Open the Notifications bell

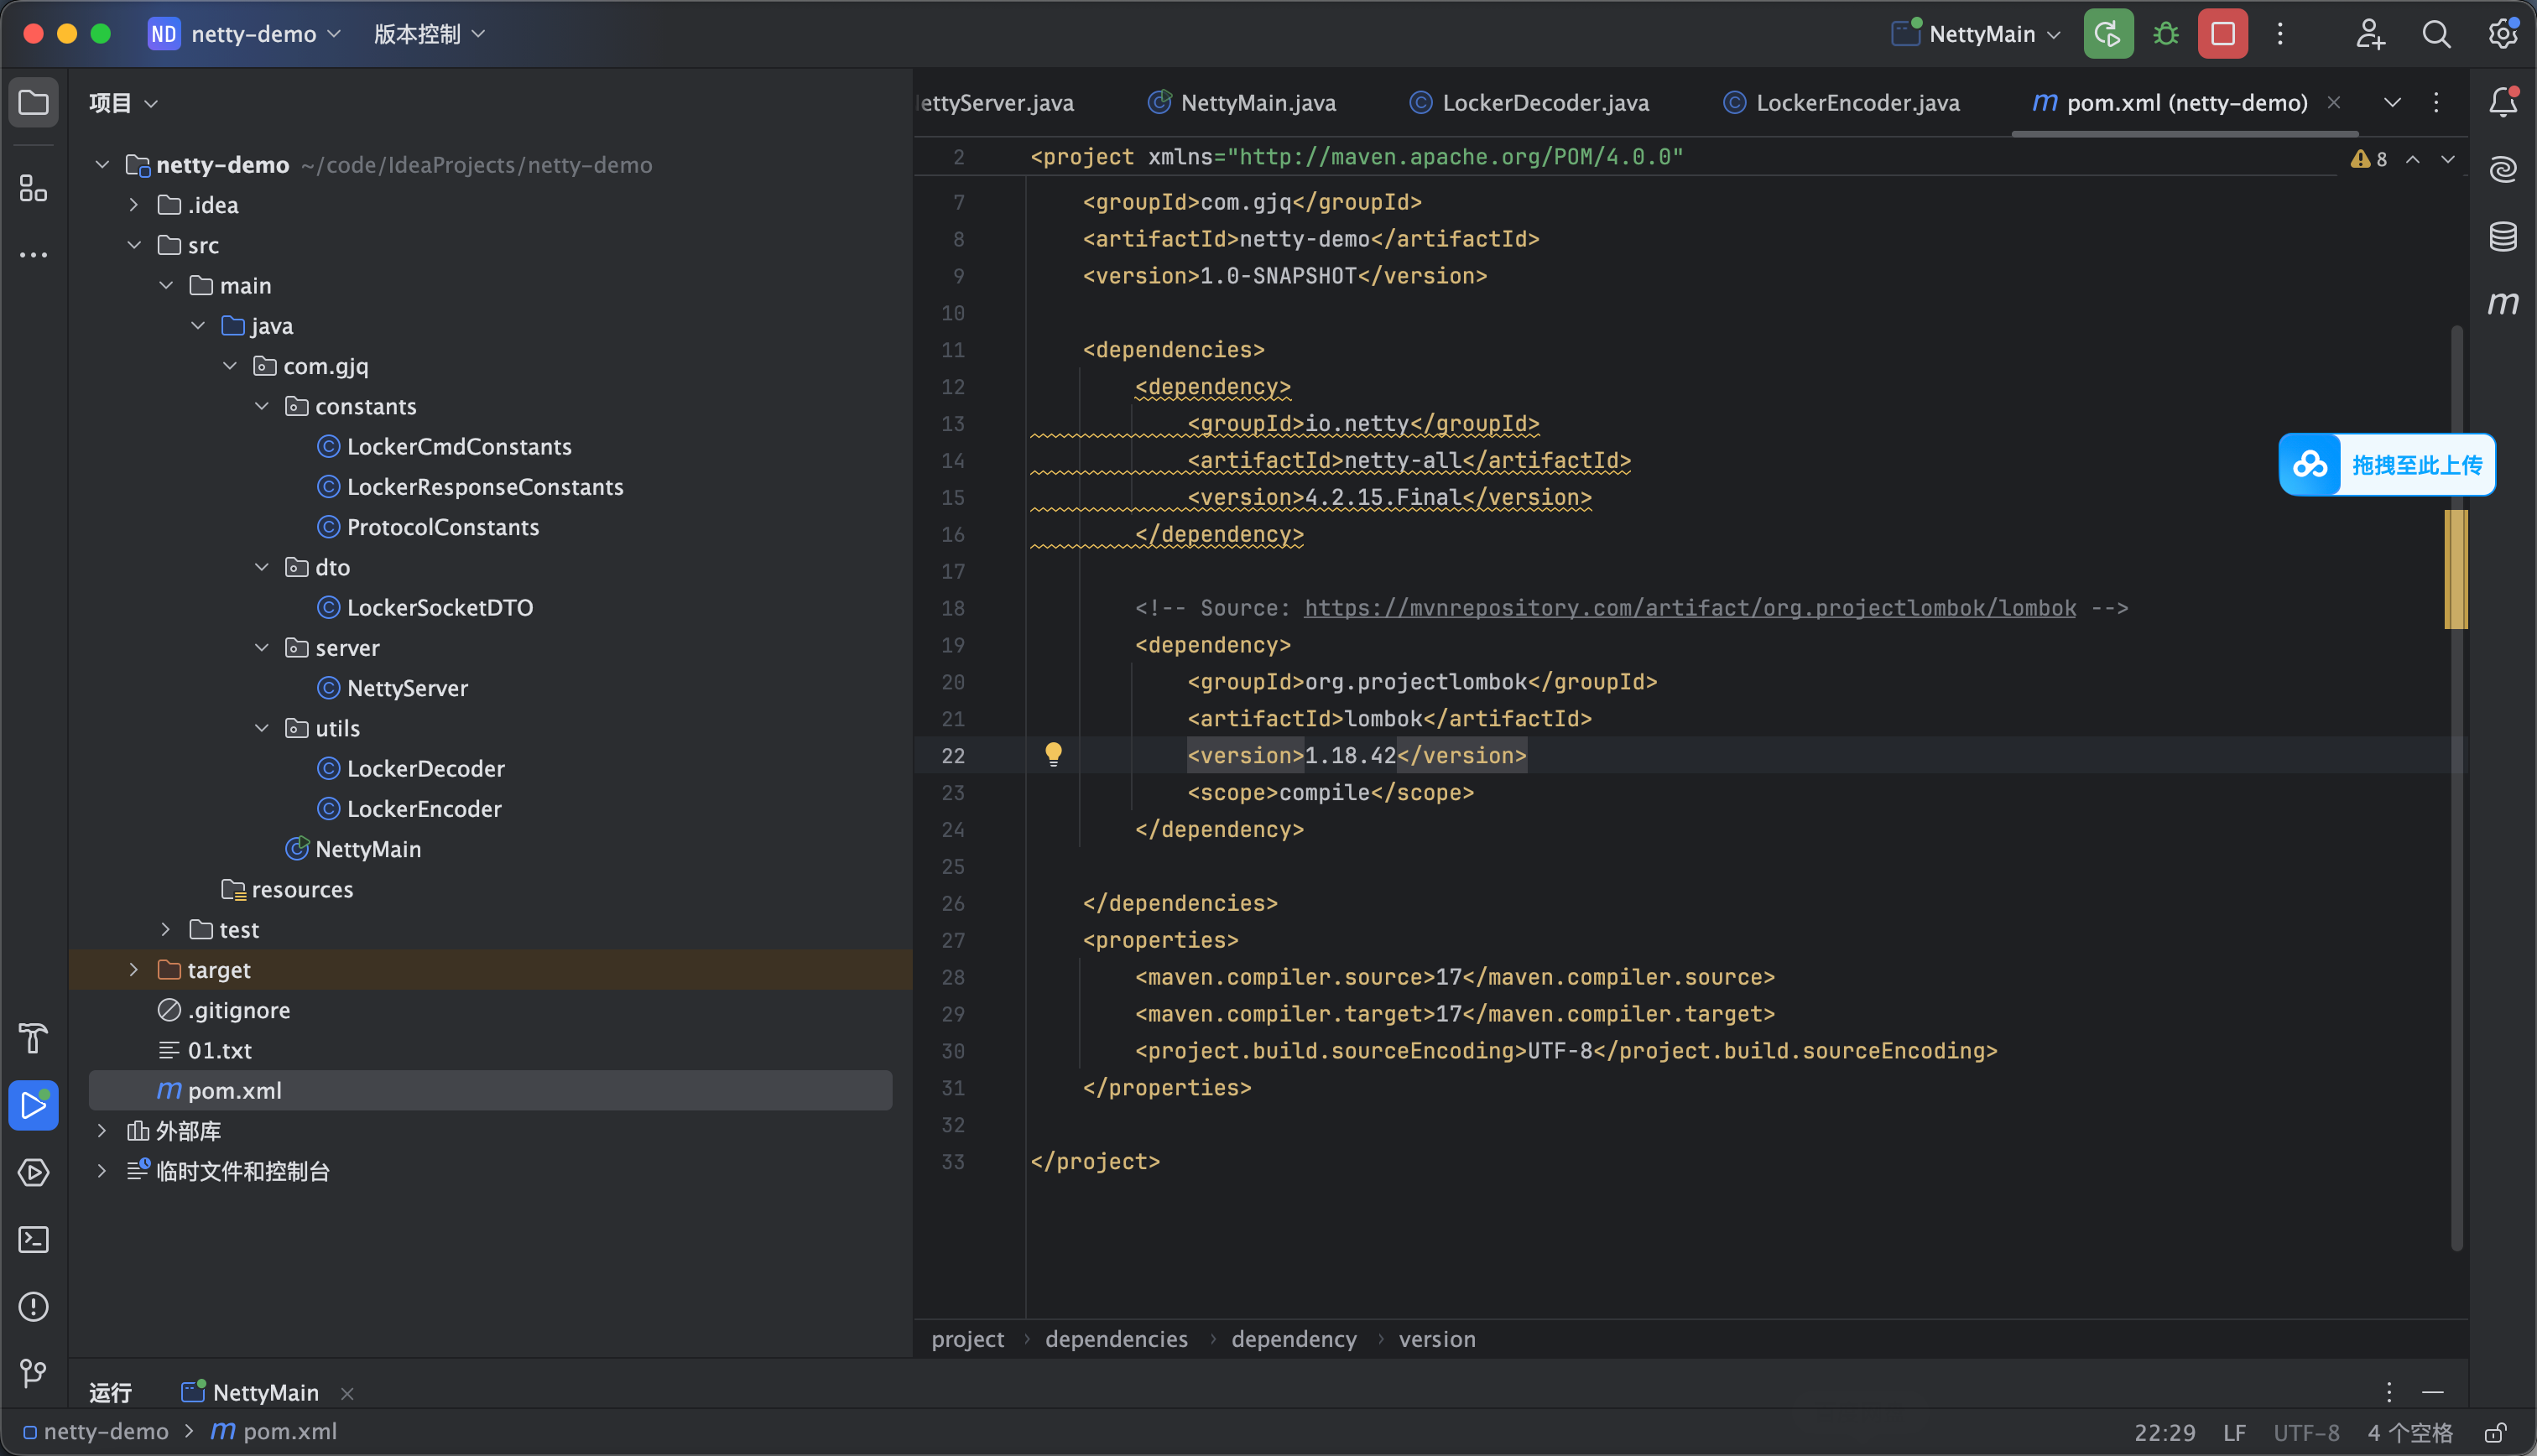pyautogui.click(x=2502, y=102)
